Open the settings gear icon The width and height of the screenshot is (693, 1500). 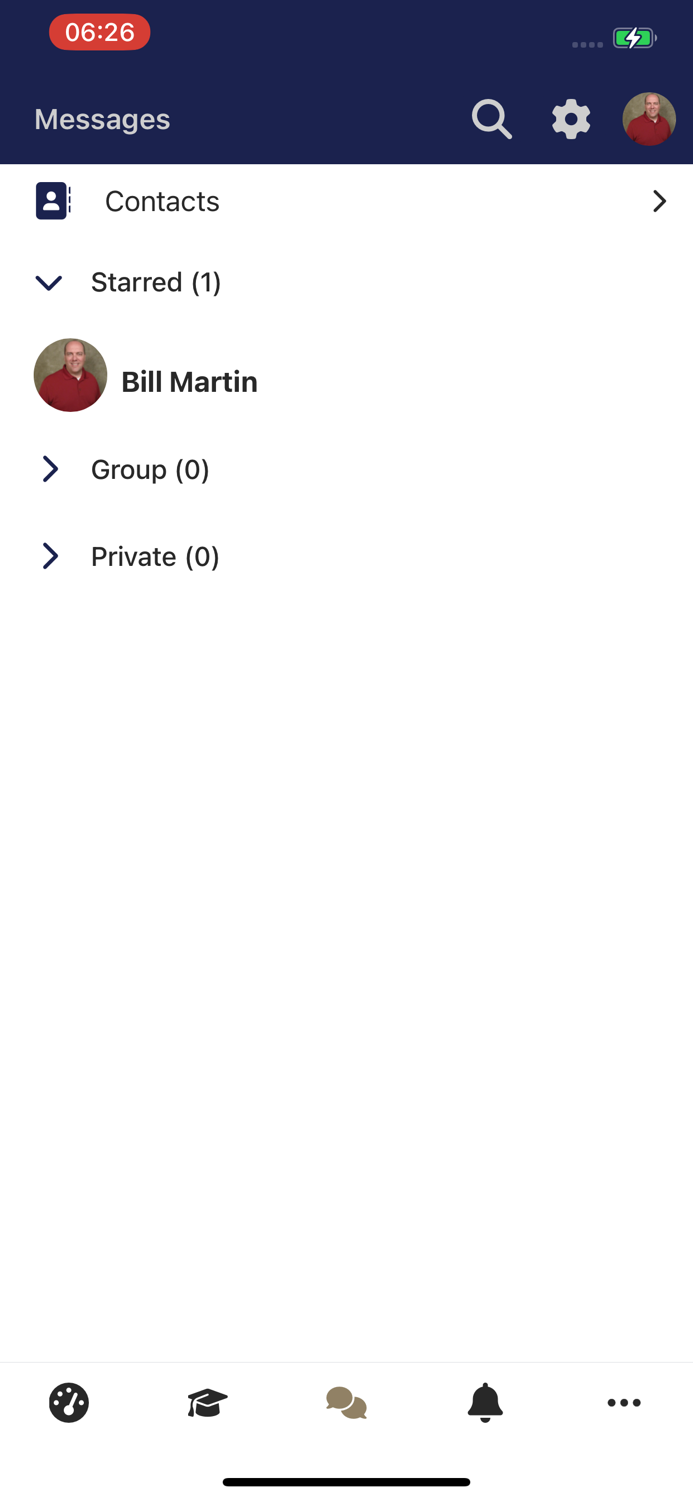[x=570, y=119]
